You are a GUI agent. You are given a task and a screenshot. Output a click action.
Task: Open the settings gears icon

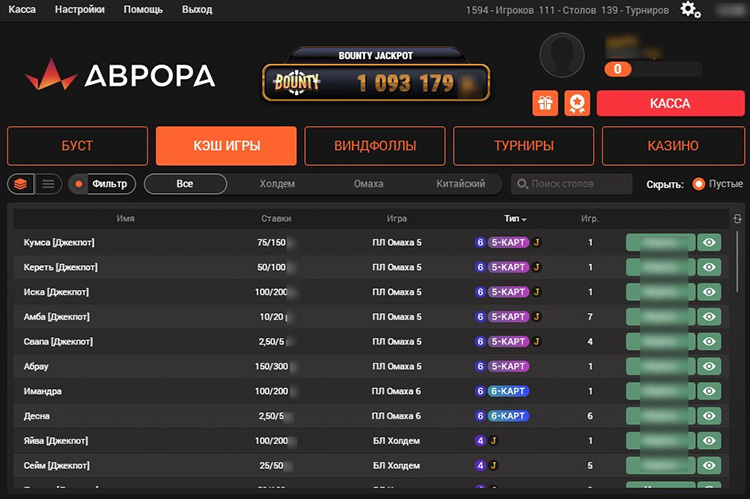[x=690, y=9]
